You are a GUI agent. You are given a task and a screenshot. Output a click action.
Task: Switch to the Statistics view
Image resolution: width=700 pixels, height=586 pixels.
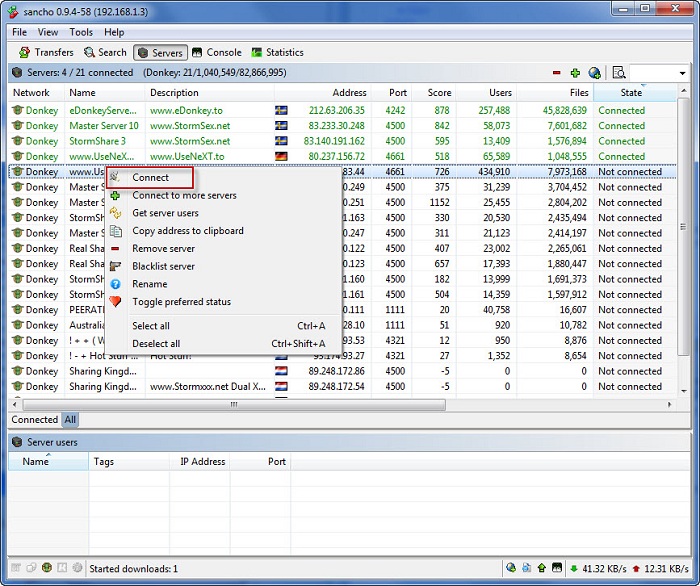tap(277, 52)
